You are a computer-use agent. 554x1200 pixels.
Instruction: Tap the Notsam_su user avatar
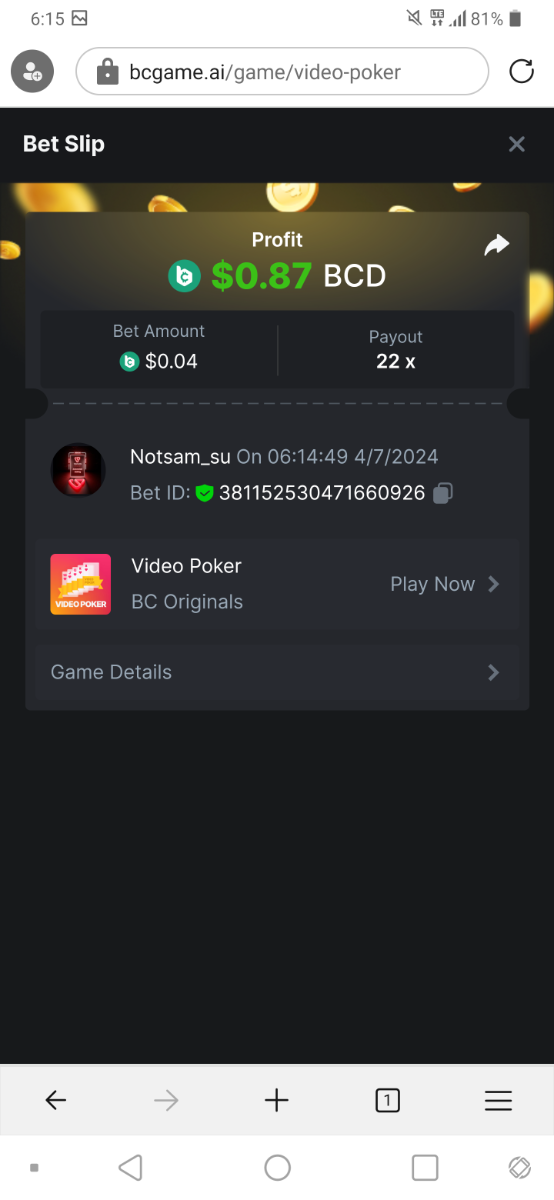pos(78,470)
